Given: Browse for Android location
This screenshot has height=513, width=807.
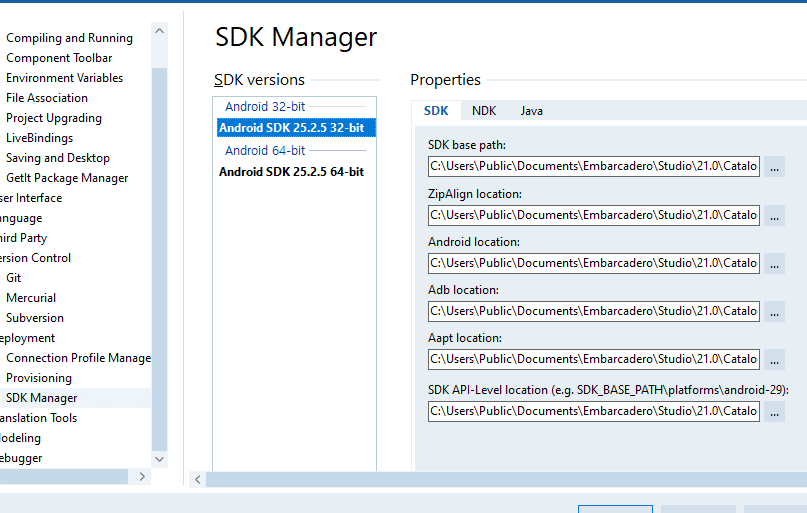Looking at the screenshot, I should pyautogui.click(x=774, y=263).
